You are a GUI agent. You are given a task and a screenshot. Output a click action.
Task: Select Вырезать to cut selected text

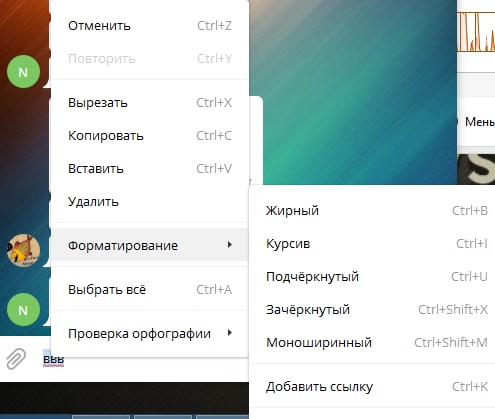(150, 103)
